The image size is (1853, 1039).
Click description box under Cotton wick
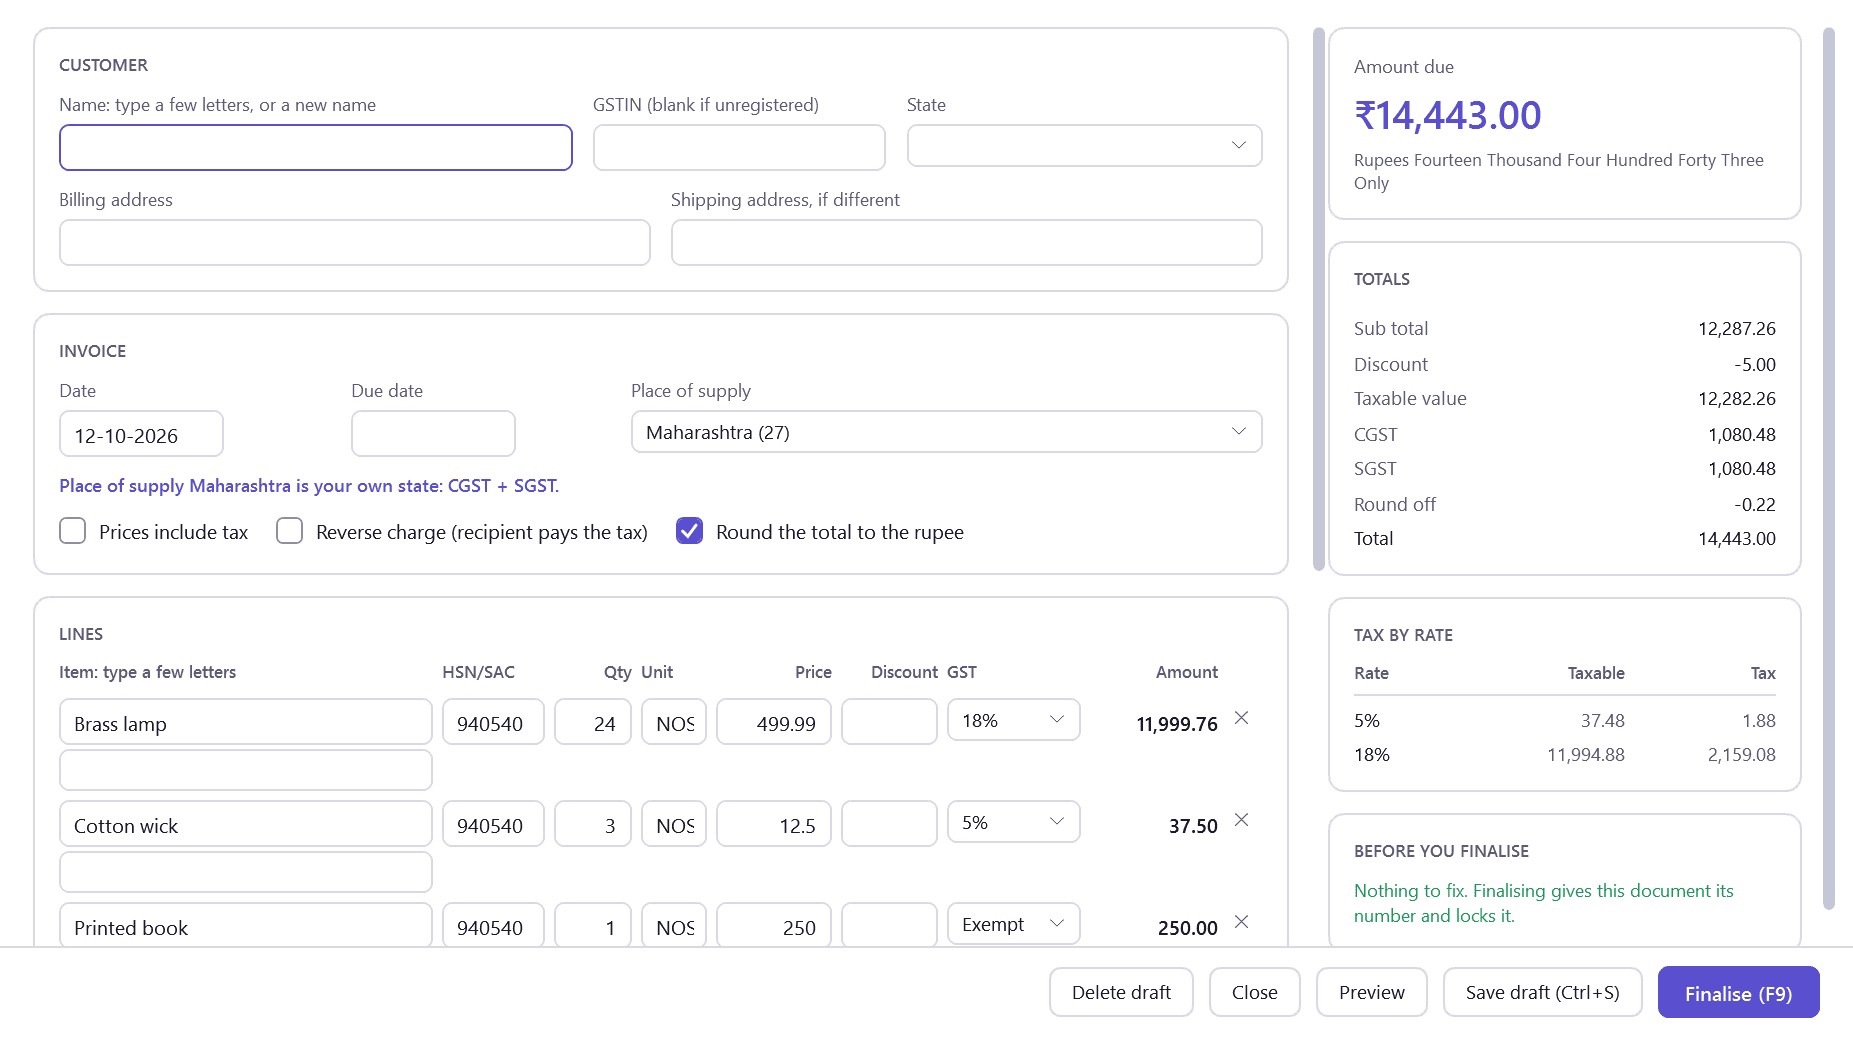tap(246, 872)
